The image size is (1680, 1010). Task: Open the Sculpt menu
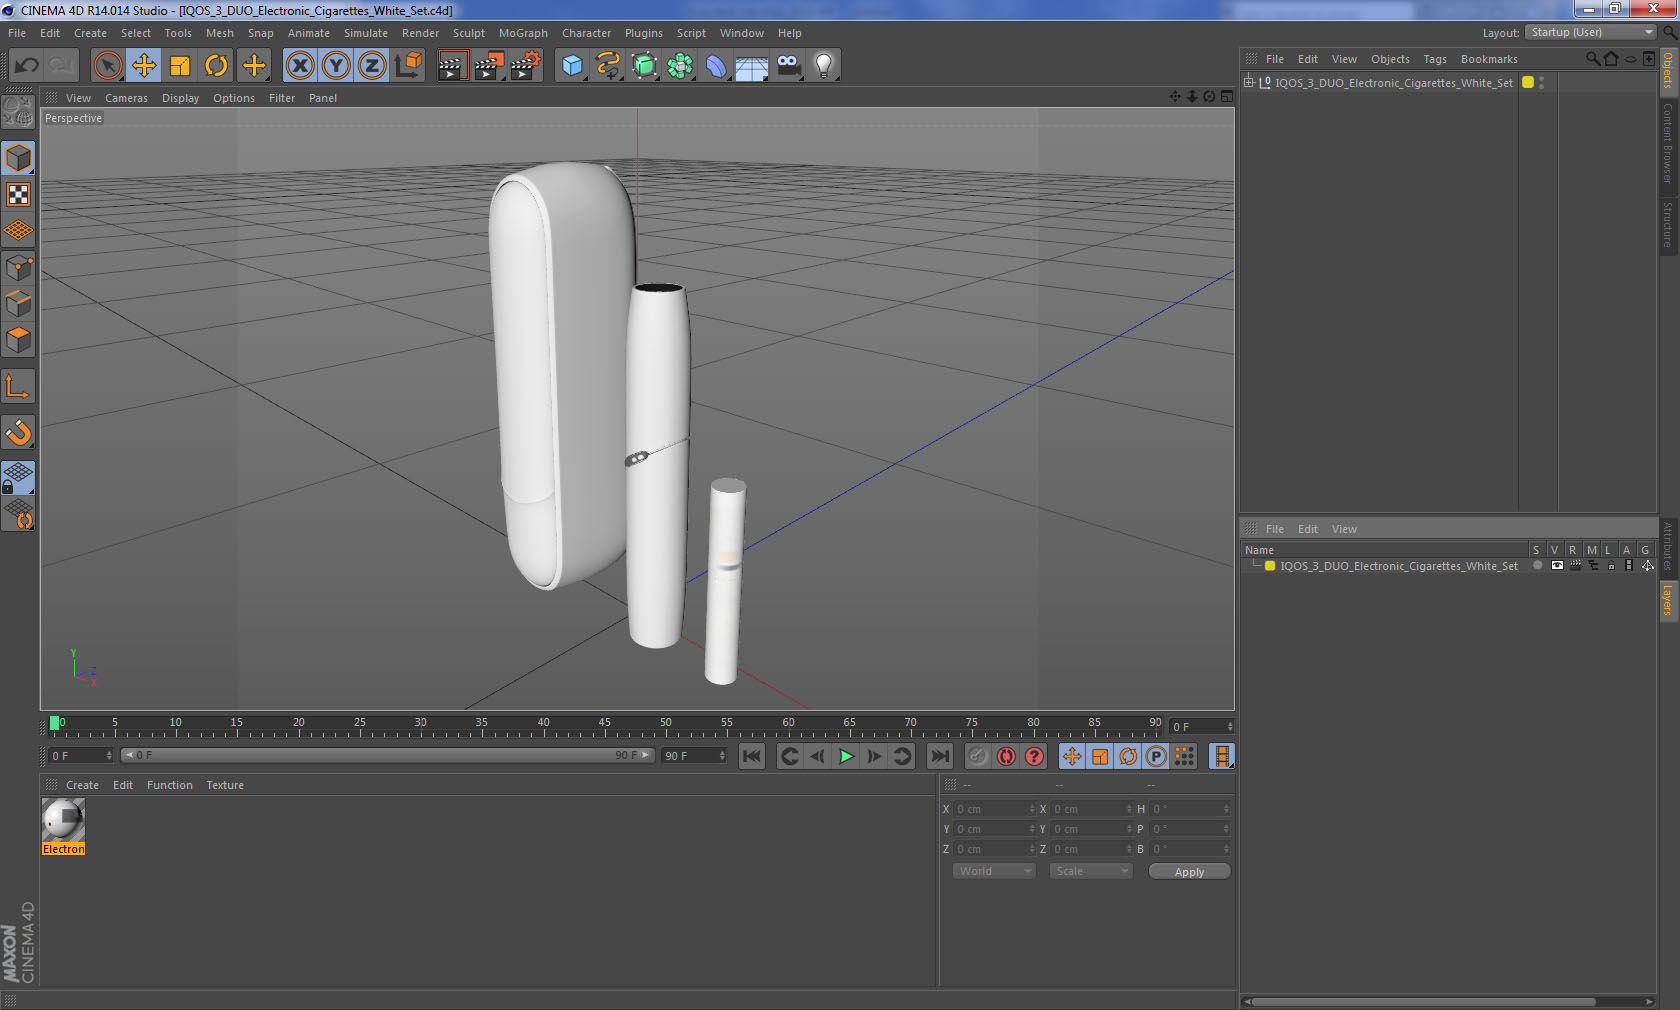[x=468, y=33]
